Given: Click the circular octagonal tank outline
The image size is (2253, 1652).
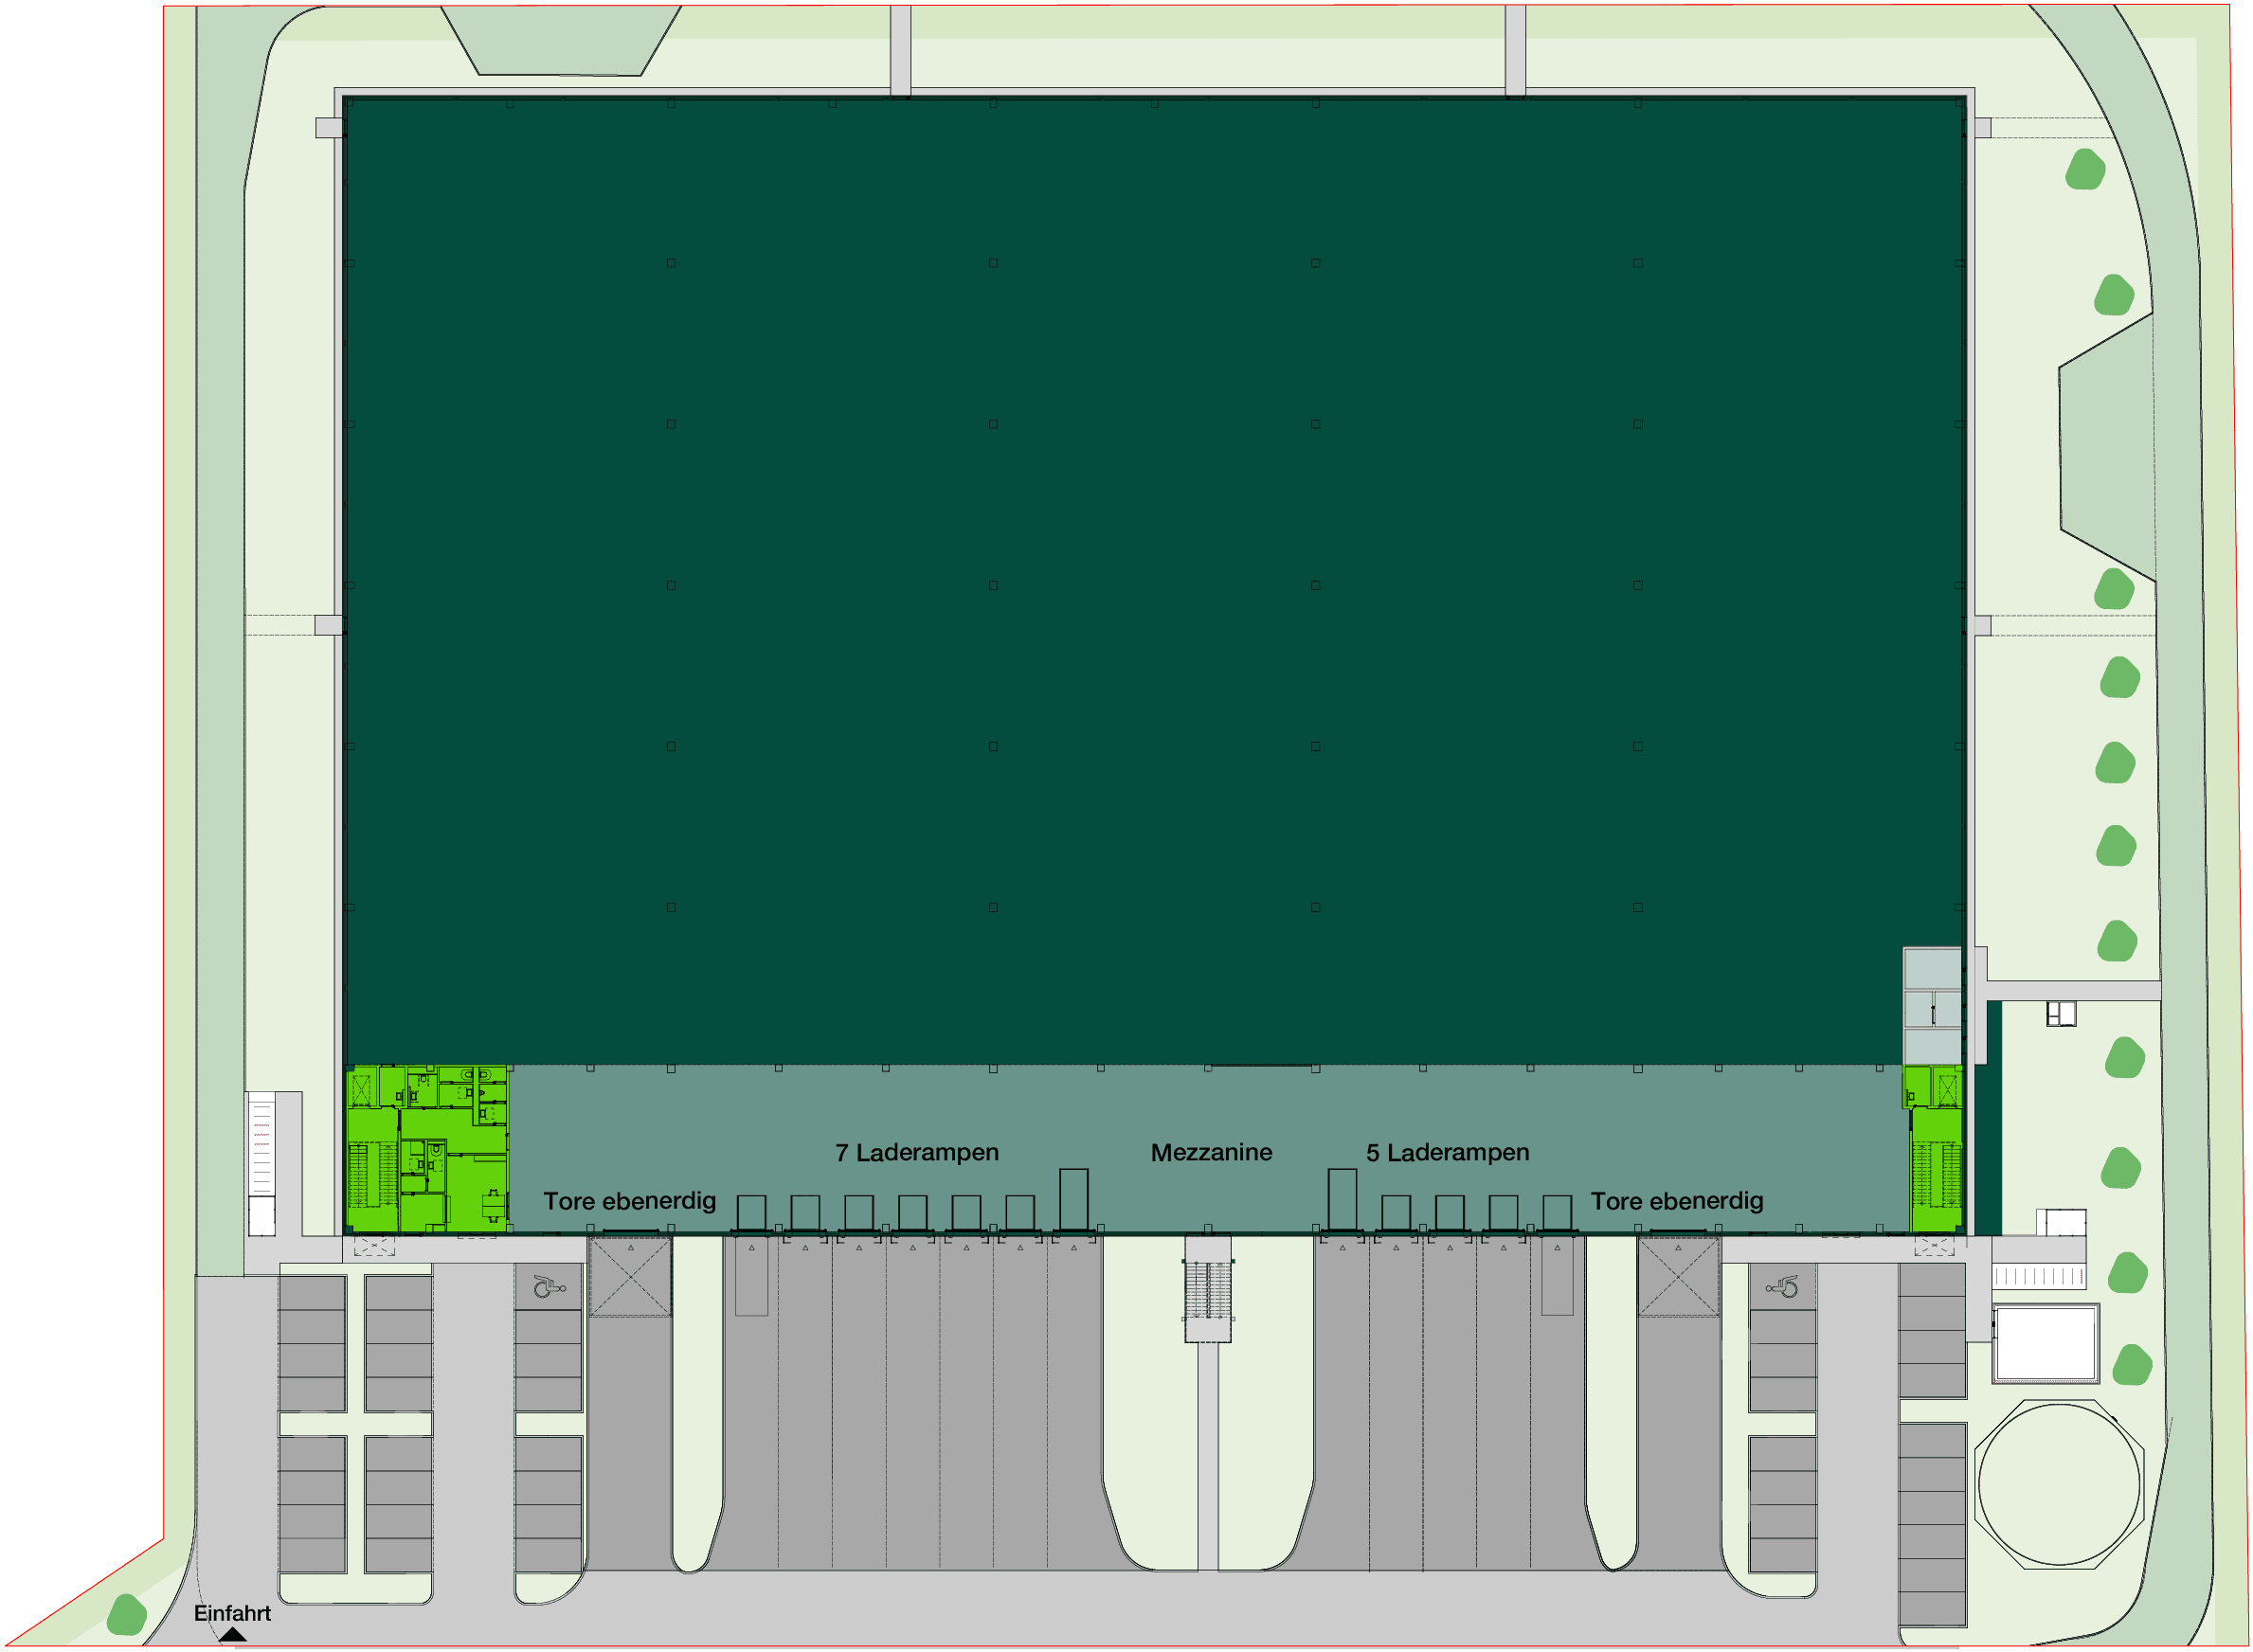Looking at the screenshot, I should click(x=2058, y=1485).
